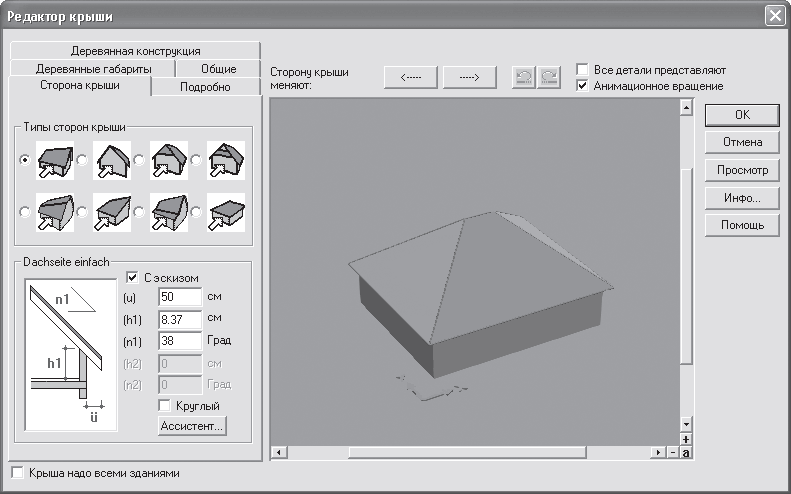Click the 'Ассистент...' button
The image size is (791, 494).
192,426
